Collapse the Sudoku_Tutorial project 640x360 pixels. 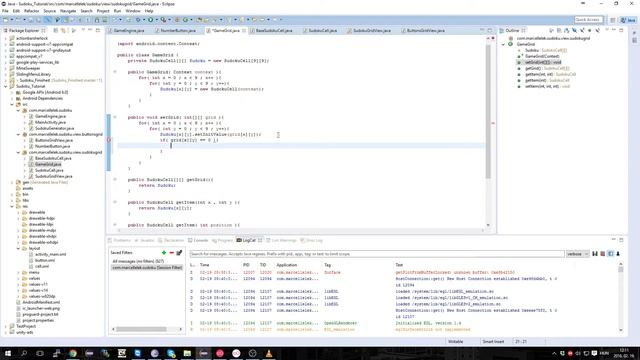[6, 86]
